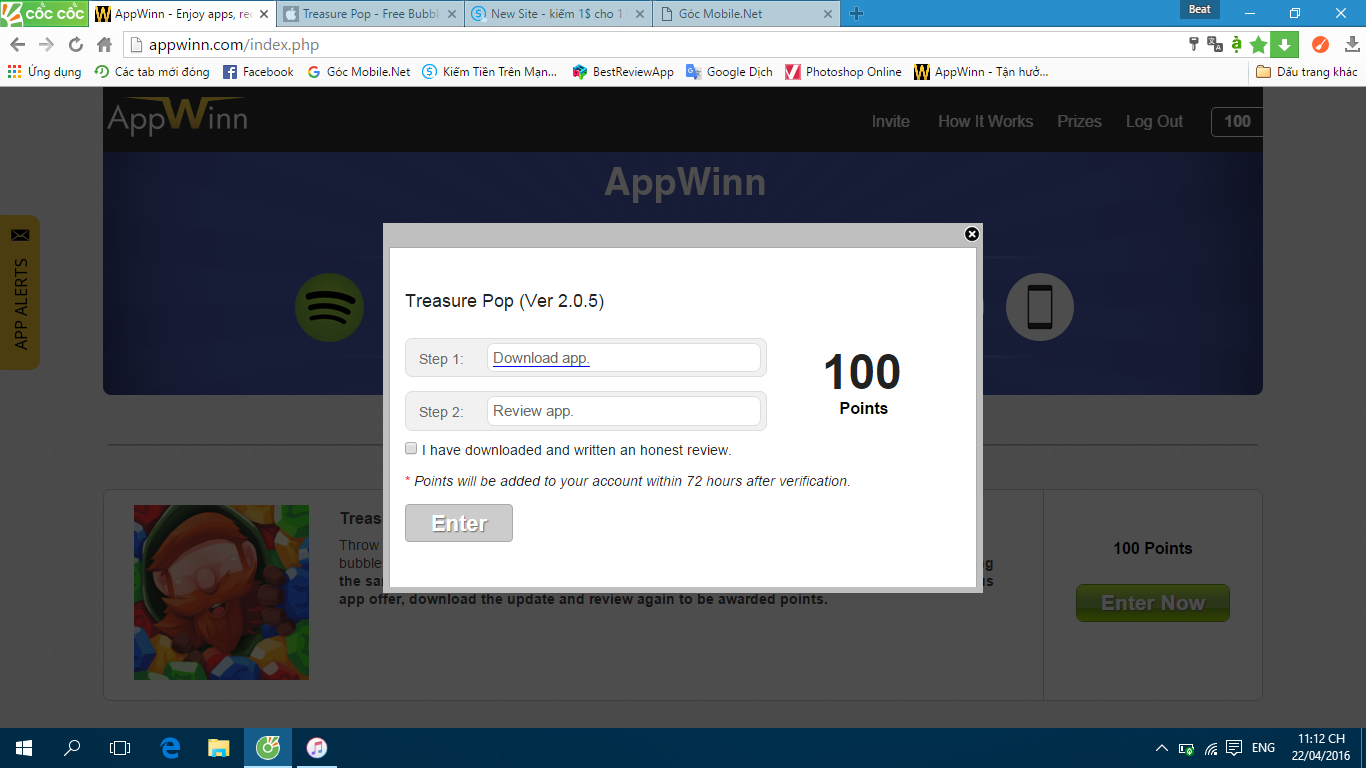Click the address bar with appwinn.com URL
Viewport: 1366px width, 768px height.
point(650,44)
